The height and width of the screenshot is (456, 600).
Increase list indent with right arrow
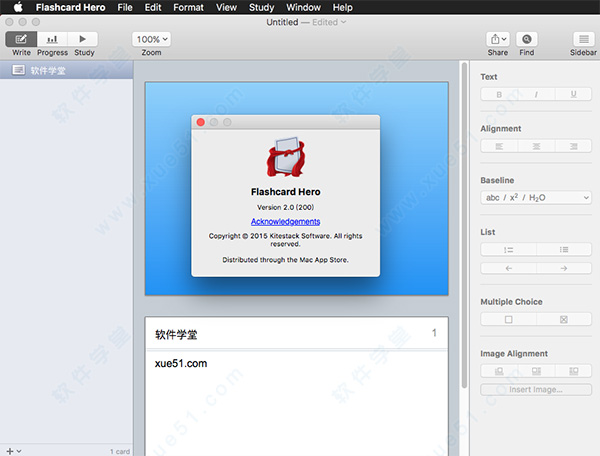(564, 268)
